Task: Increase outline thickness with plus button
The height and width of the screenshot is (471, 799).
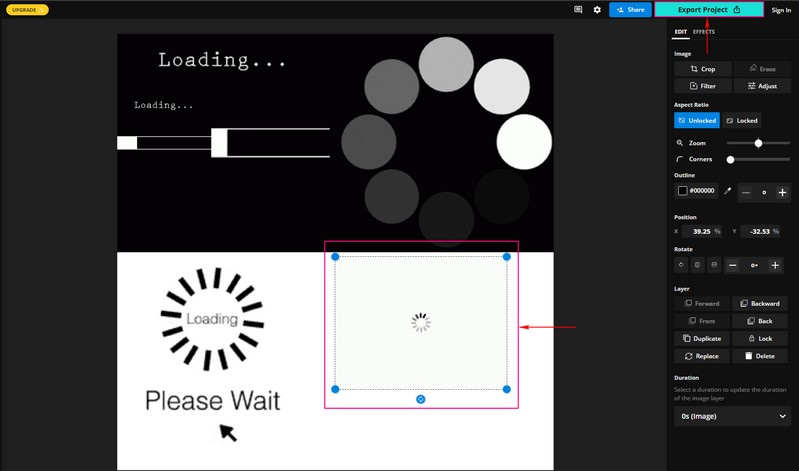Action: pos(782,192)
